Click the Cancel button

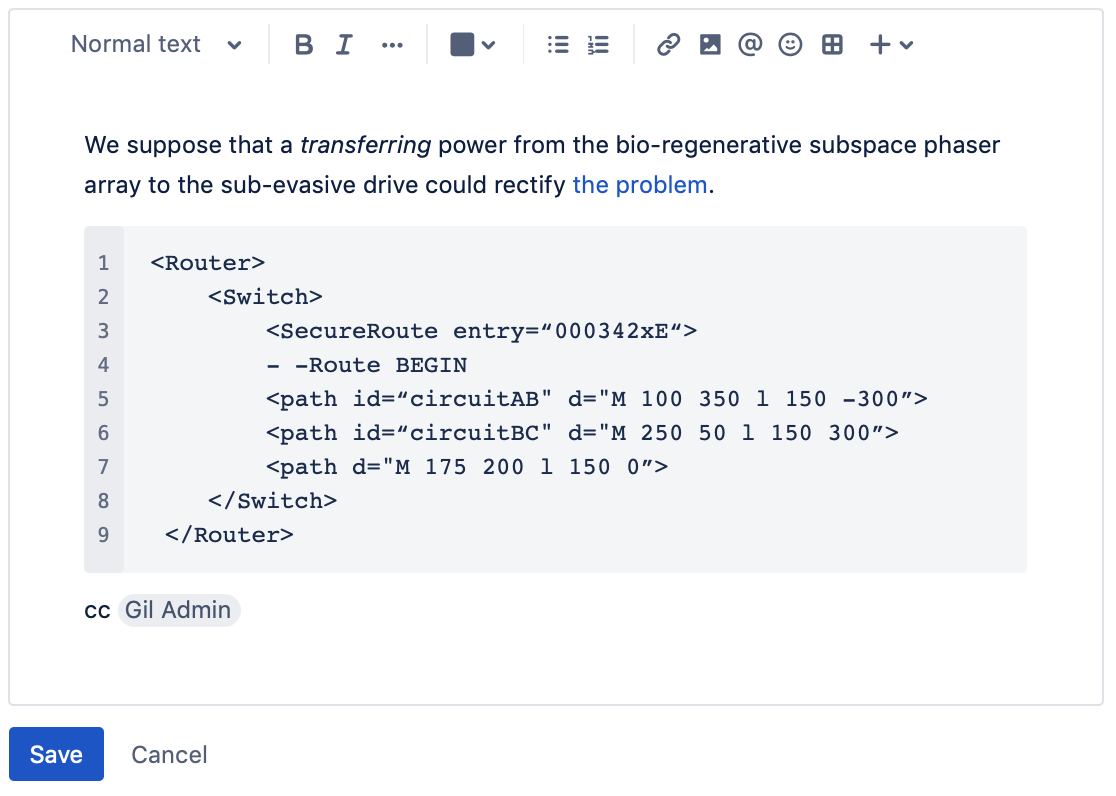coord(169,754)
